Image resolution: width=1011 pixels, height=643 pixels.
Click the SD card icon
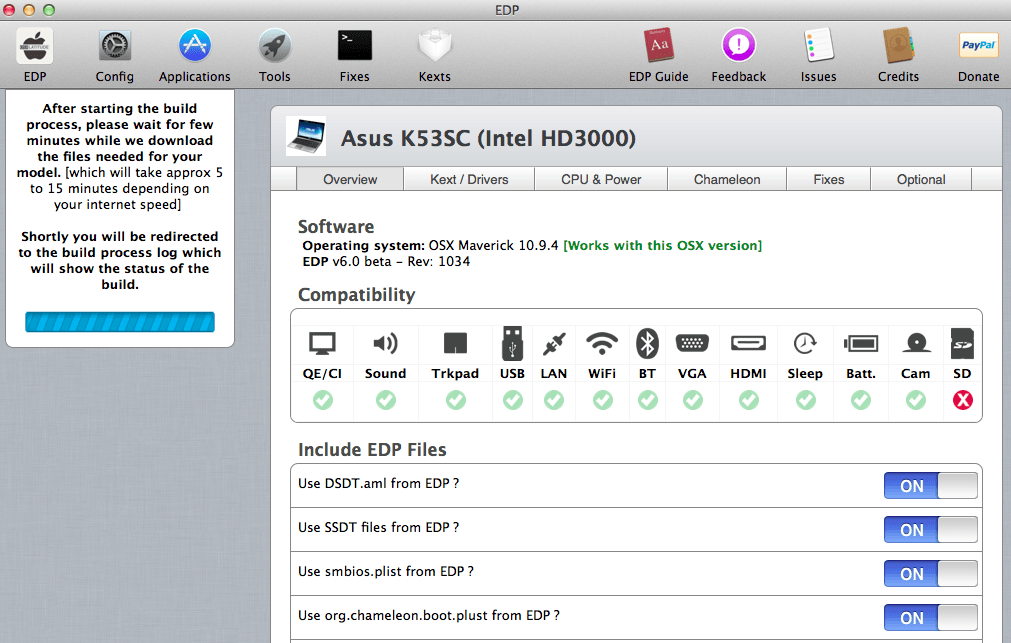pyautogui.click(x=962, y=344)
